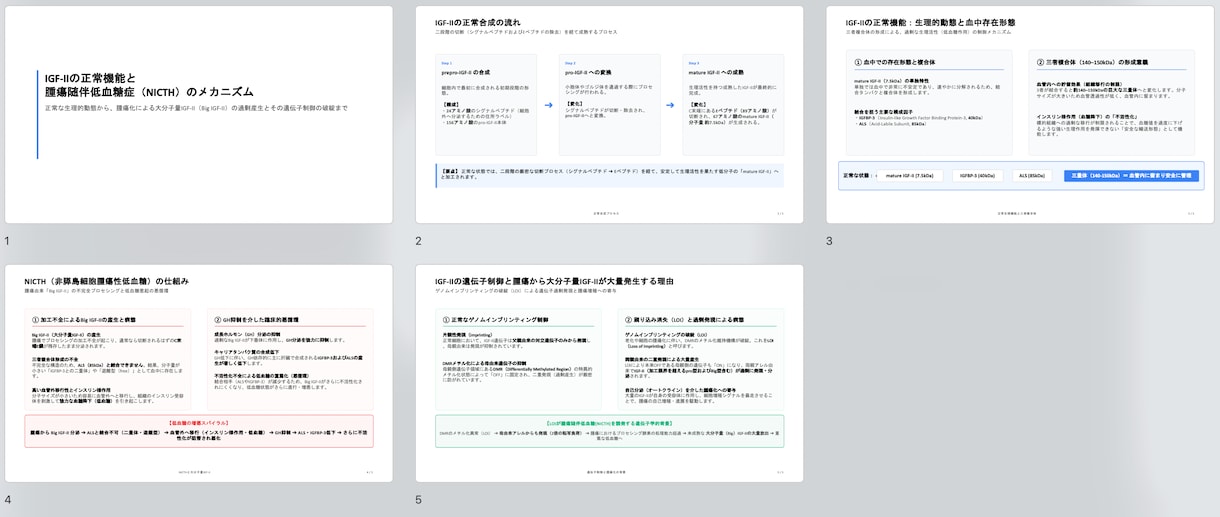This screenshot has width=1220, height=517.
Task: Click the slide 1 subtitle beginning '正常な生理的動態から'
Action: (x=196, y=107)
